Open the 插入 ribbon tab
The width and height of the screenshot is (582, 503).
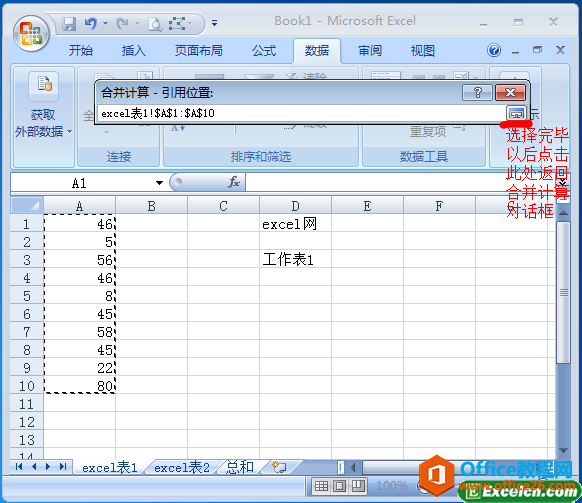tap(134, 50)
